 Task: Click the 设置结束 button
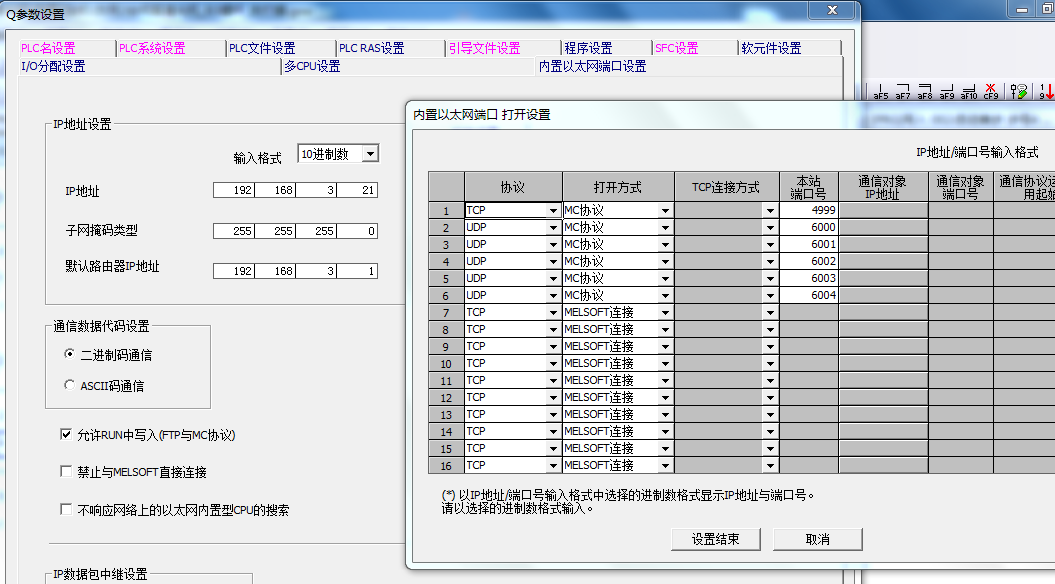tap(716, 539)
